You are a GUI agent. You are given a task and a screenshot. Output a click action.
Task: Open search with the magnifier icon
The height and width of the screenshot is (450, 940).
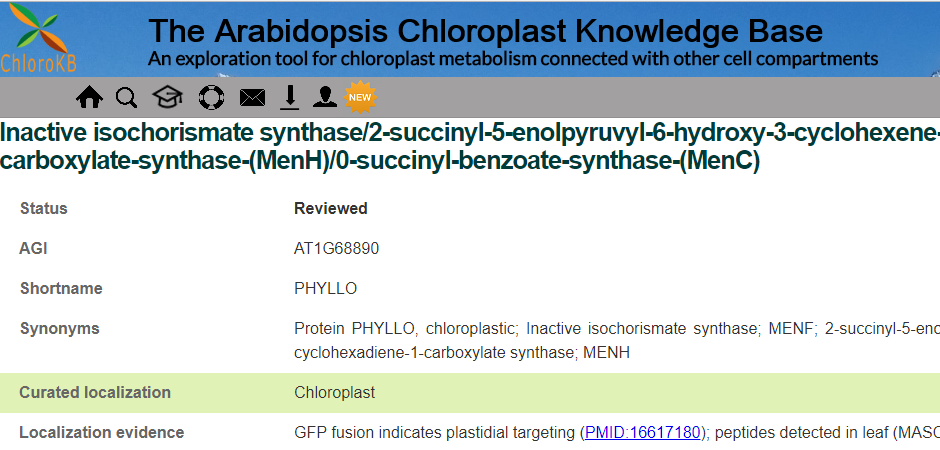click(126, 97)
